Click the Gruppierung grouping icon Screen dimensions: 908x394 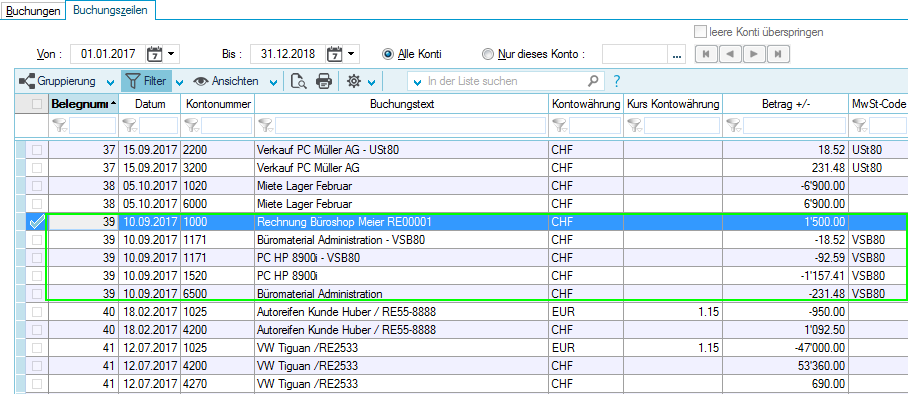coord(27,81)
